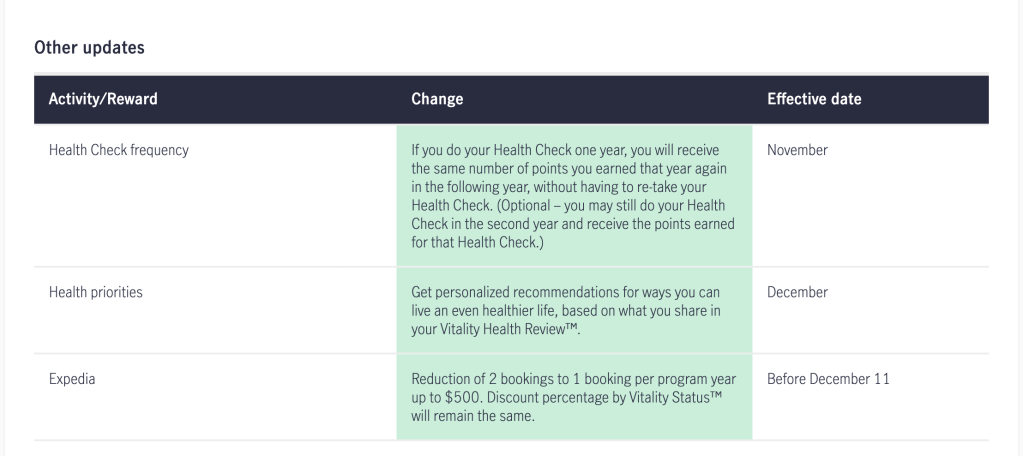Click the November effective date cell
The image size is (1023, 456).
tap(797, 151)
